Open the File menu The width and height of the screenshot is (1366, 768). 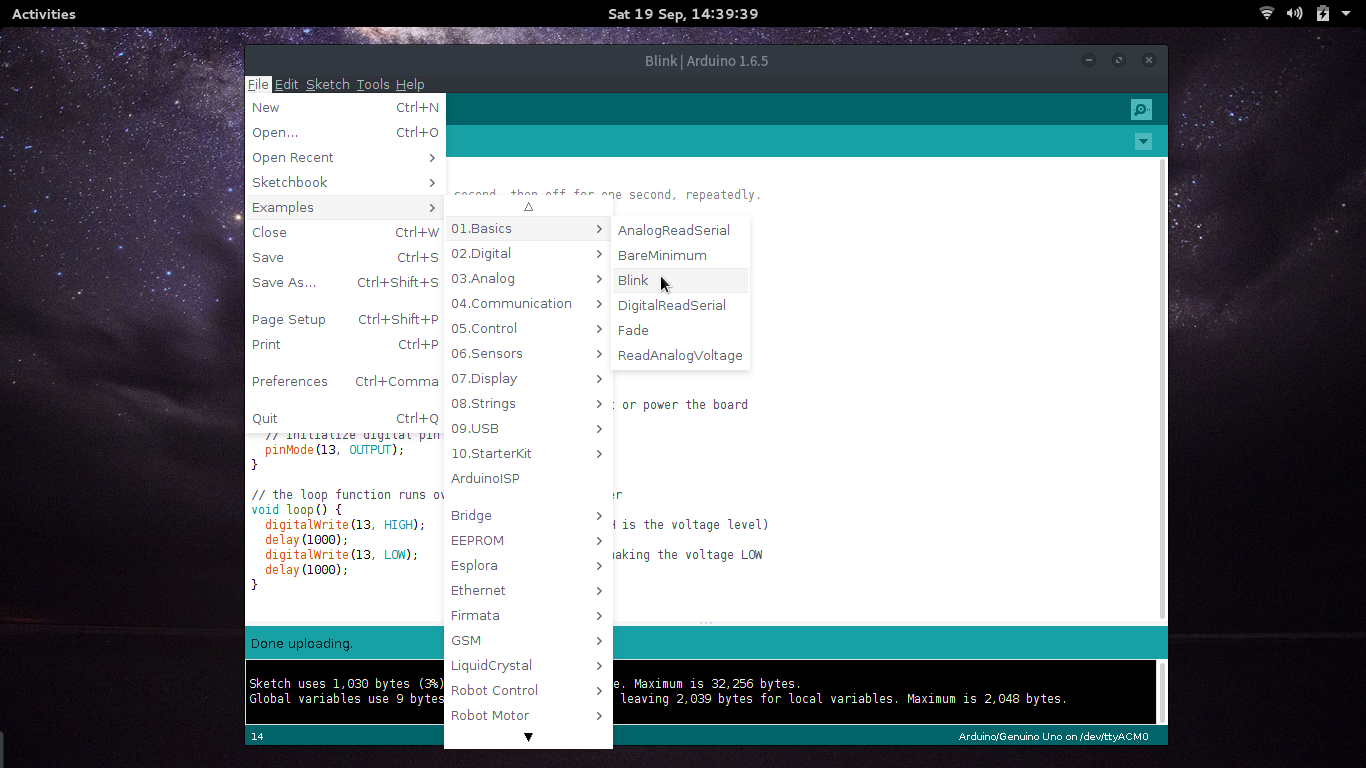pyautogui.click(x=258, y=85)
